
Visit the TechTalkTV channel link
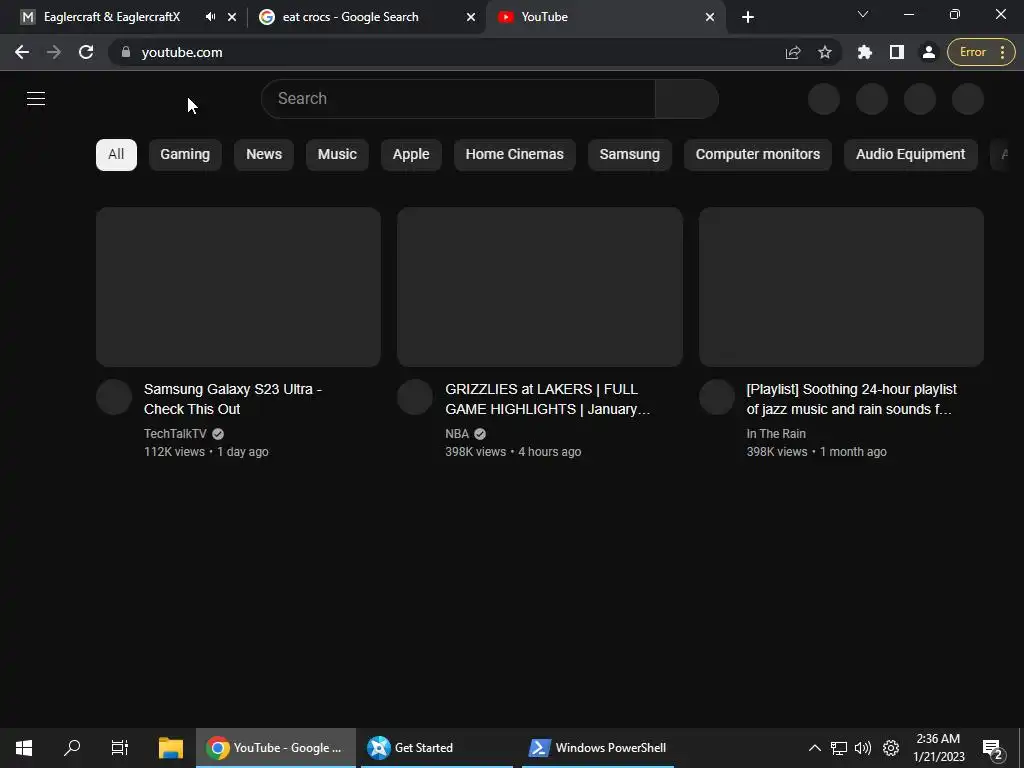(175, 434)
